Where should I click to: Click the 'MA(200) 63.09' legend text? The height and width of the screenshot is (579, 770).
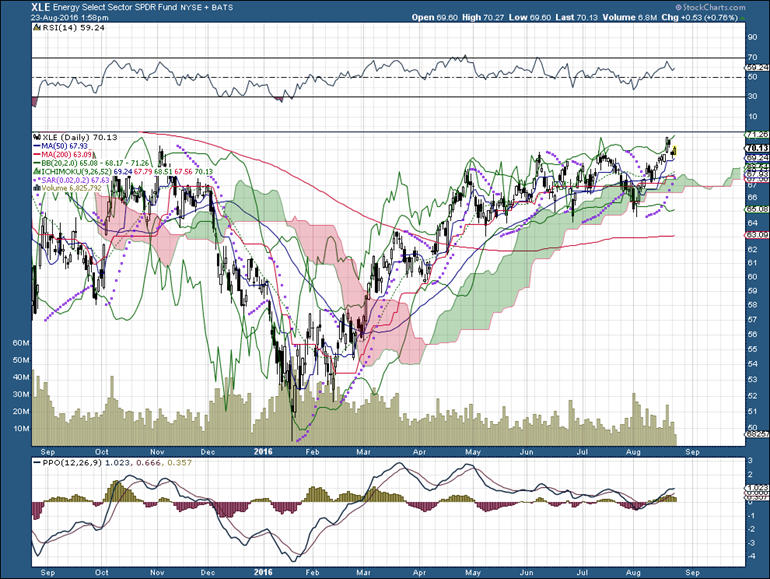click(67, 155)
